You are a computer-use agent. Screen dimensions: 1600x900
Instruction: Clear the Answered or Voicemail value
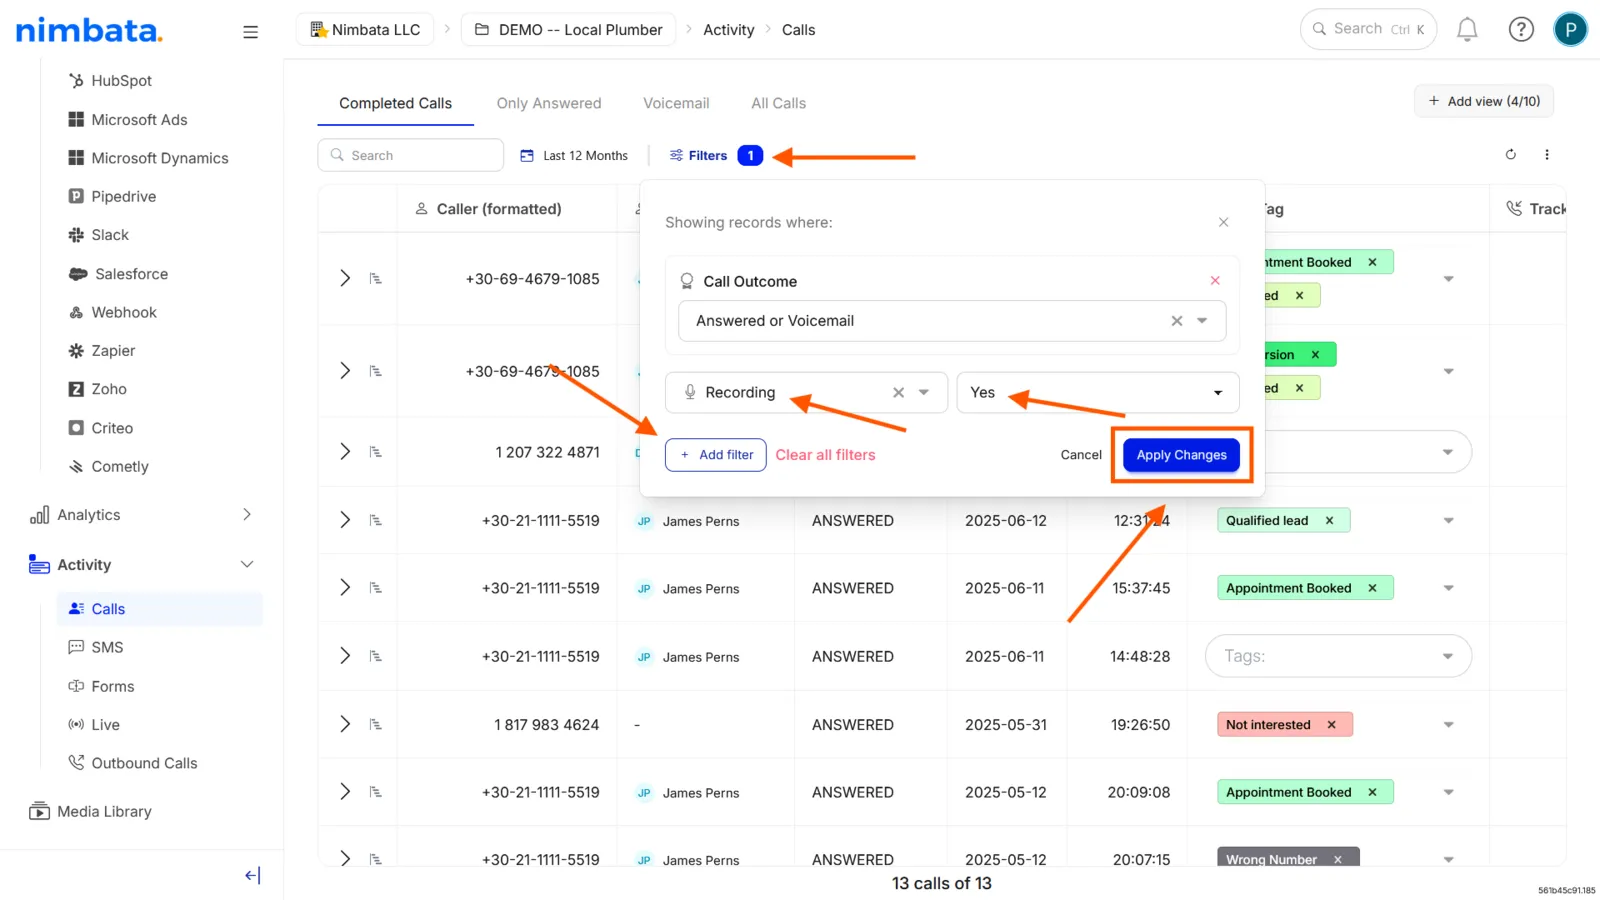[1177, 321]
